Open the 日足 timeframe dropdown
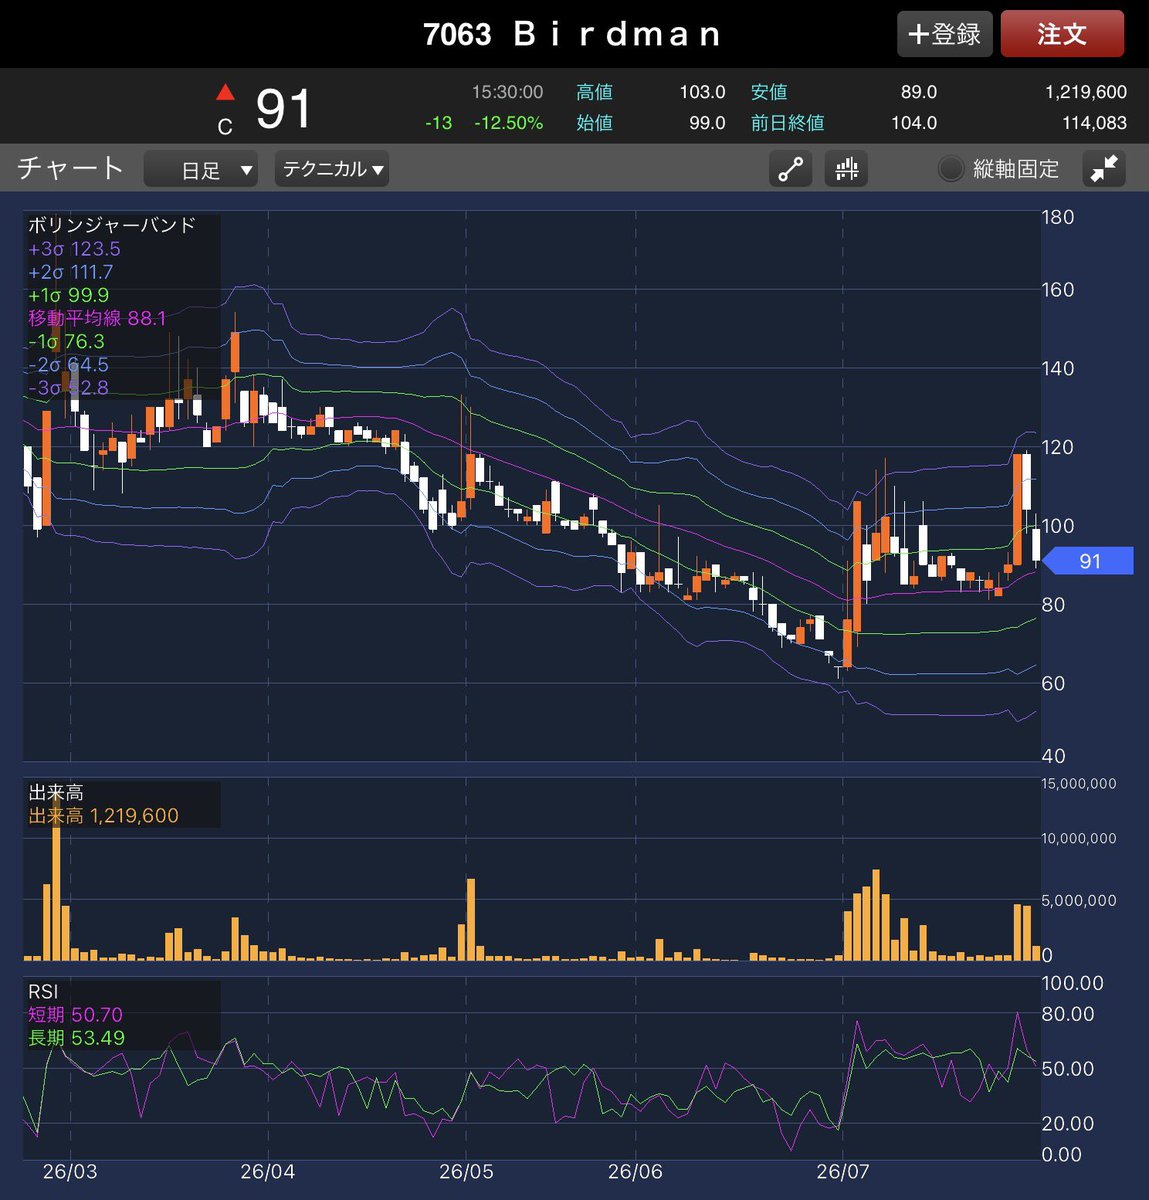Image resolution: width=1149 pixels, height=1200 pixels. [x=201, y=169]
